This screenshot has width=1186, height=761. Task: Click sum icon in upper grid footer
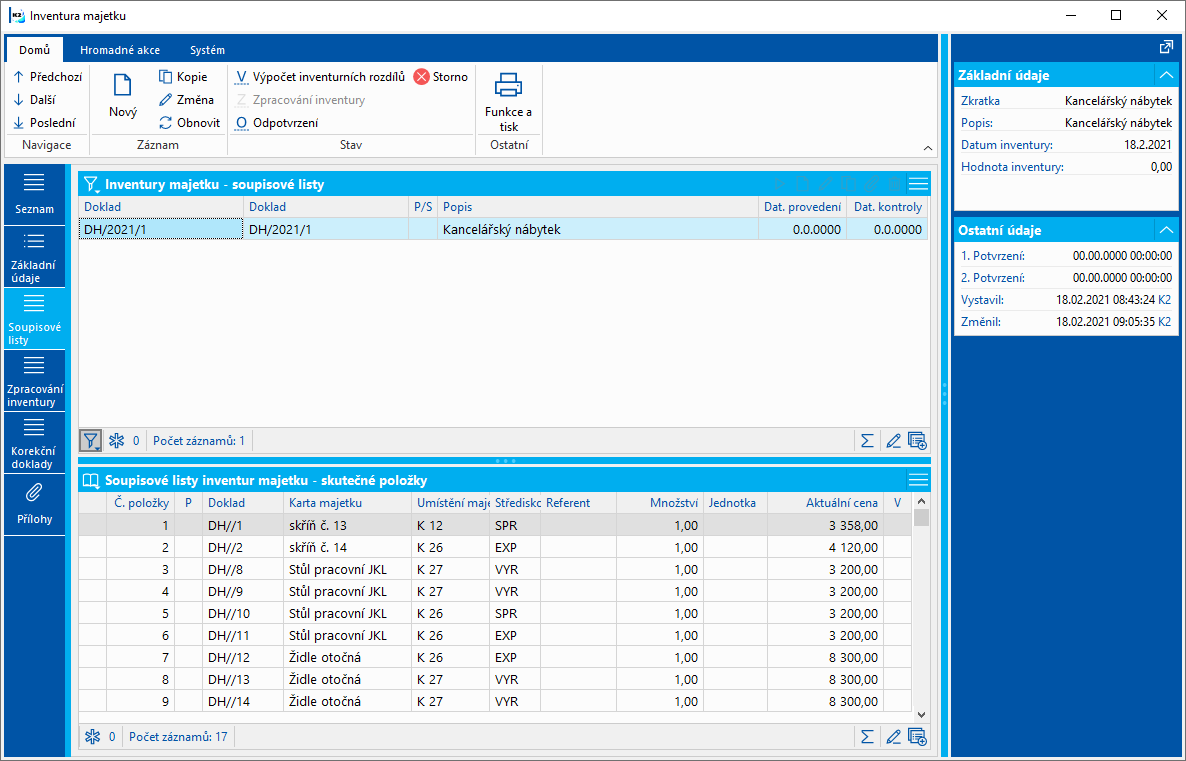tap(867, 441)
